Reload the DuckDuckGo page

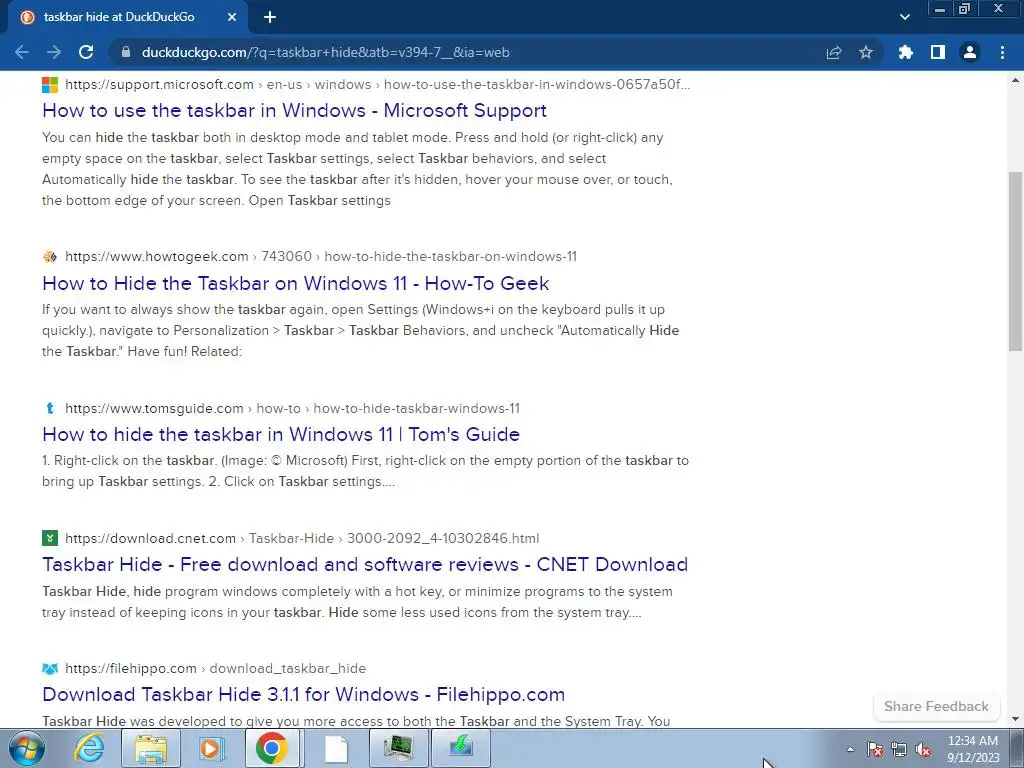[x=86, y=52]
